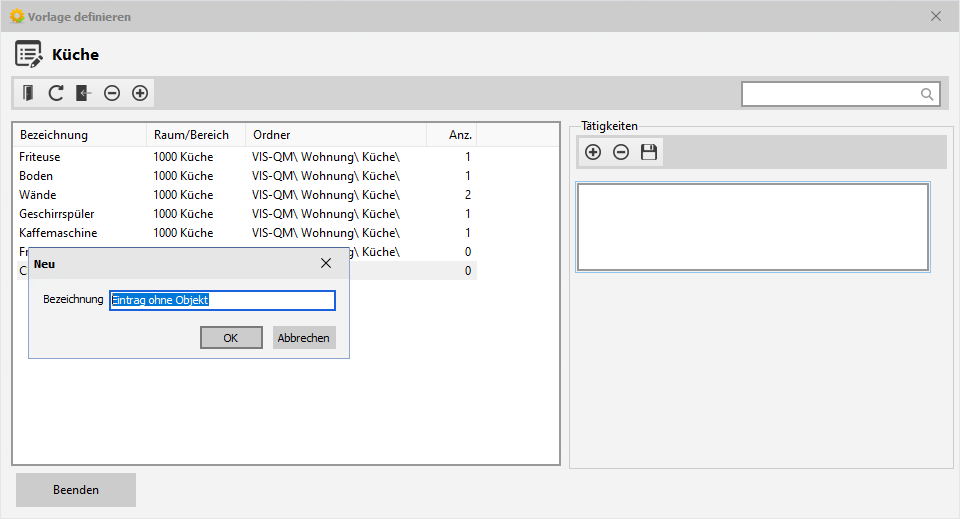Click the door exit icon in main toolbar
Image resolution: width=960 pixels, height=519 pixels.
tap(28, 93)
